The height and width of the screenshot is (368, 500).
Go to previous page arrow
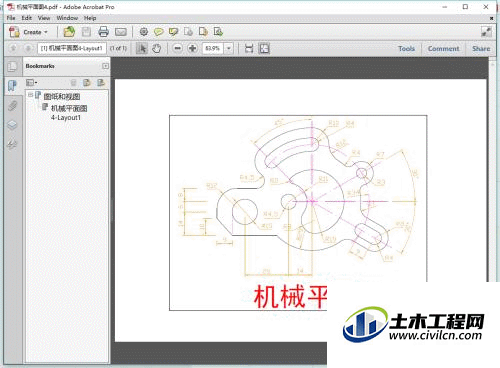(x=14, y=49)
